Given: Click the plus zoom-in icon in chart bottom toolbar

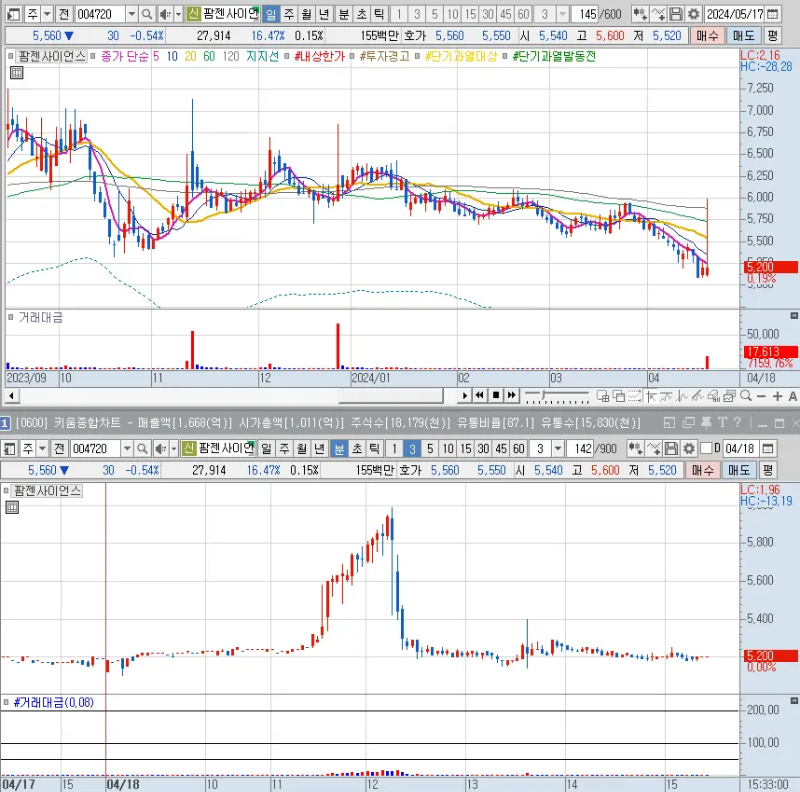Looking at the screenshot, I should pyautogui.click(x=778, y=396).
